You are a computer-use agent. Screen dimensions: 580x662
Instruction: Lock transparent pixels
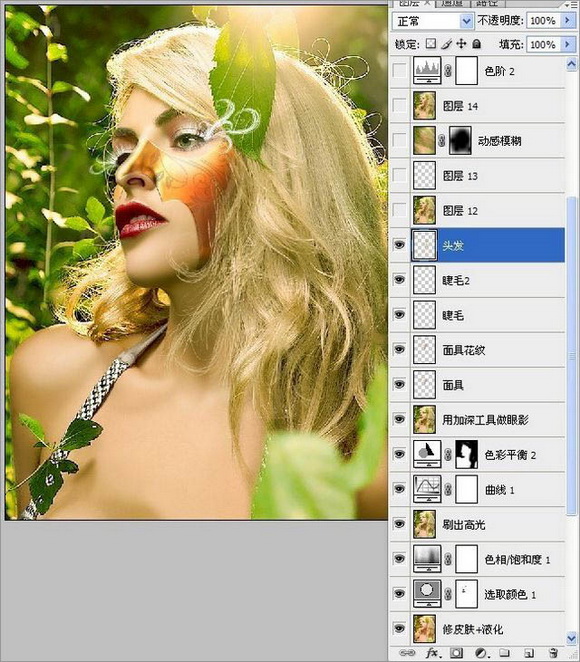[431, 43]
